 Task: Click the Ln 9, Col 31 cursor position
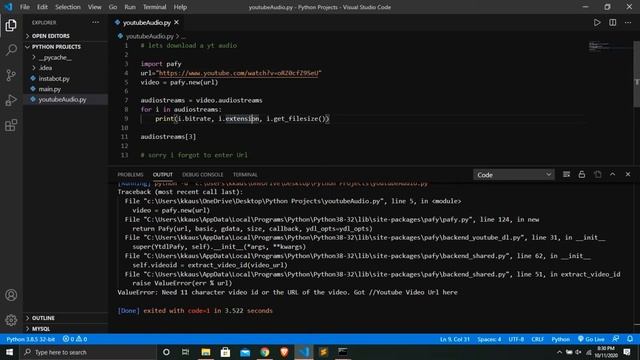[455, 339]
